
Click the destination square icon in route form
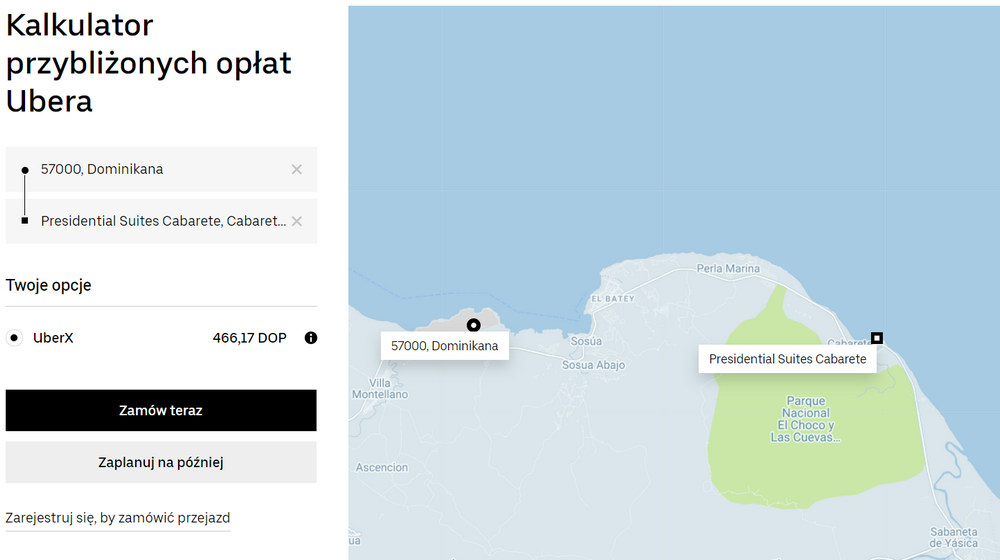click(25, 220)
